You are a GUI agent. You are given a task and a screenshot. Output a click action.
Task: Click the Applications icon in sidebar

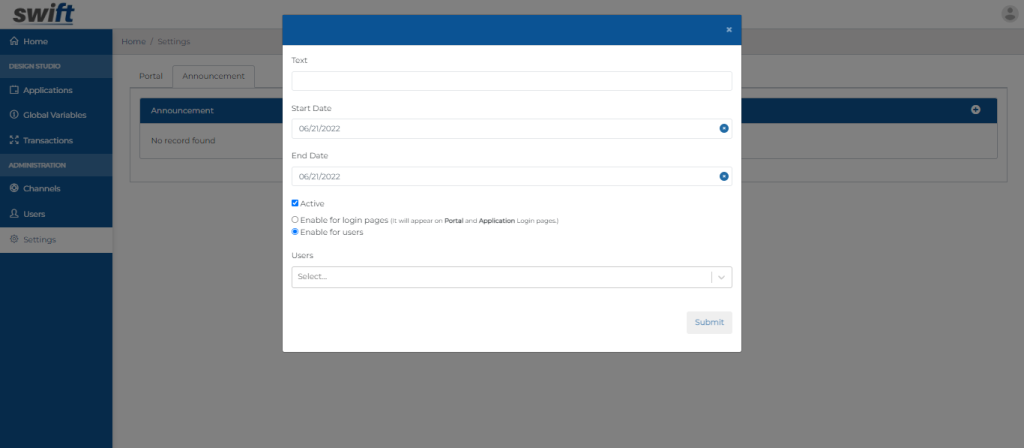pyautogui.click(x=14, y=90)
